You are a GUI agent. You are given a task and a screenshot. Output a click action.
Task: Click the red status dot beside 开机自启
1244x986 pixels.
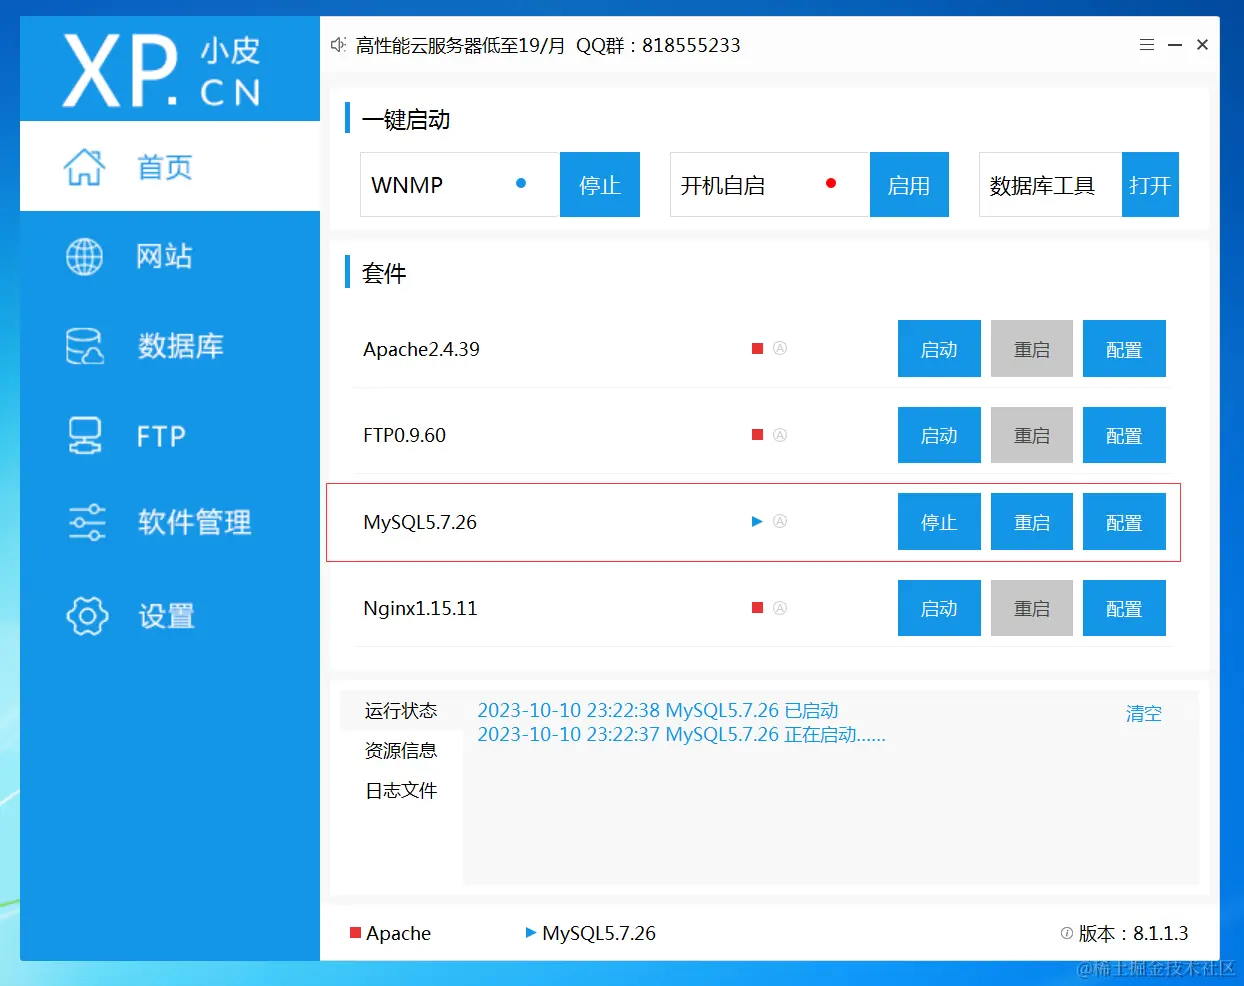click(x=831, y=184)
